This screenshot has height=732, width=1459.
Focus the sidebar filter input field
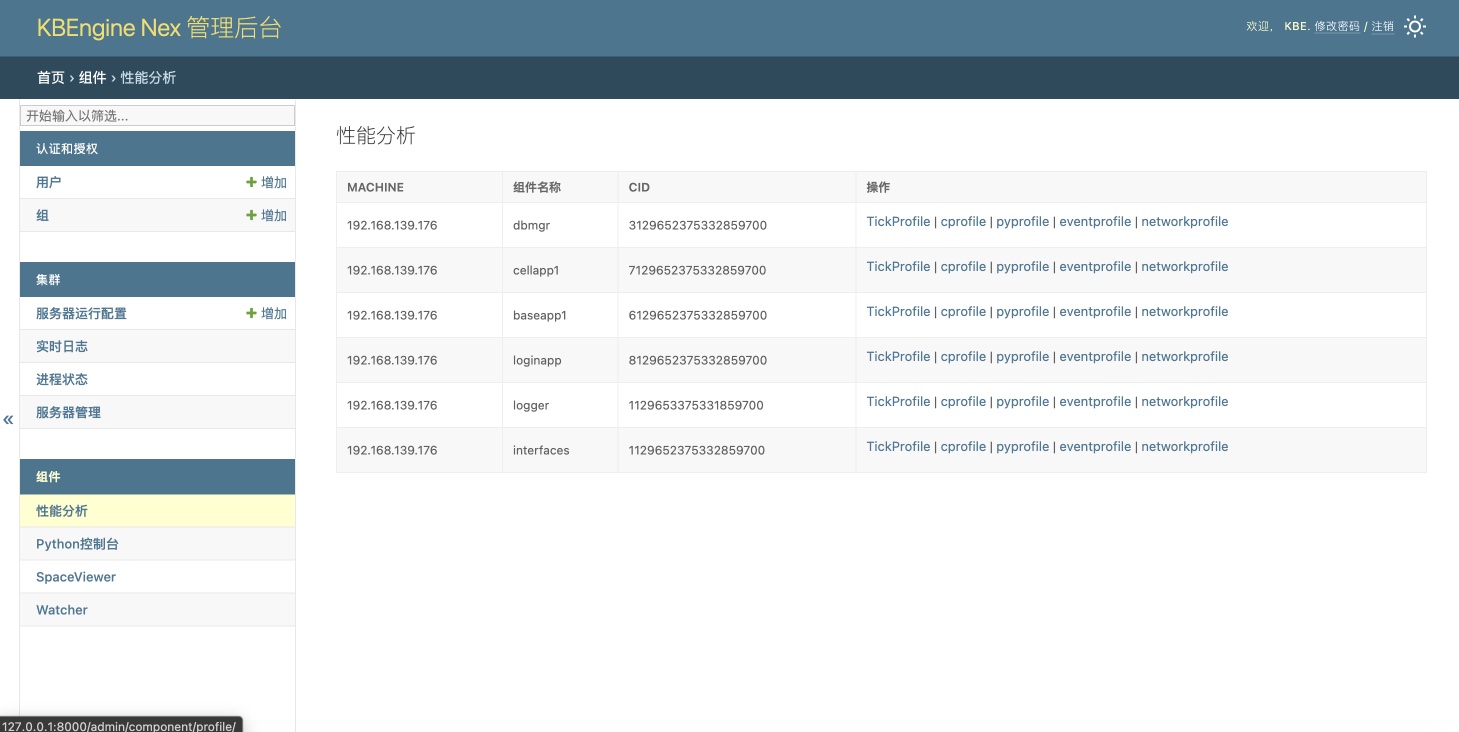(157, 116)
